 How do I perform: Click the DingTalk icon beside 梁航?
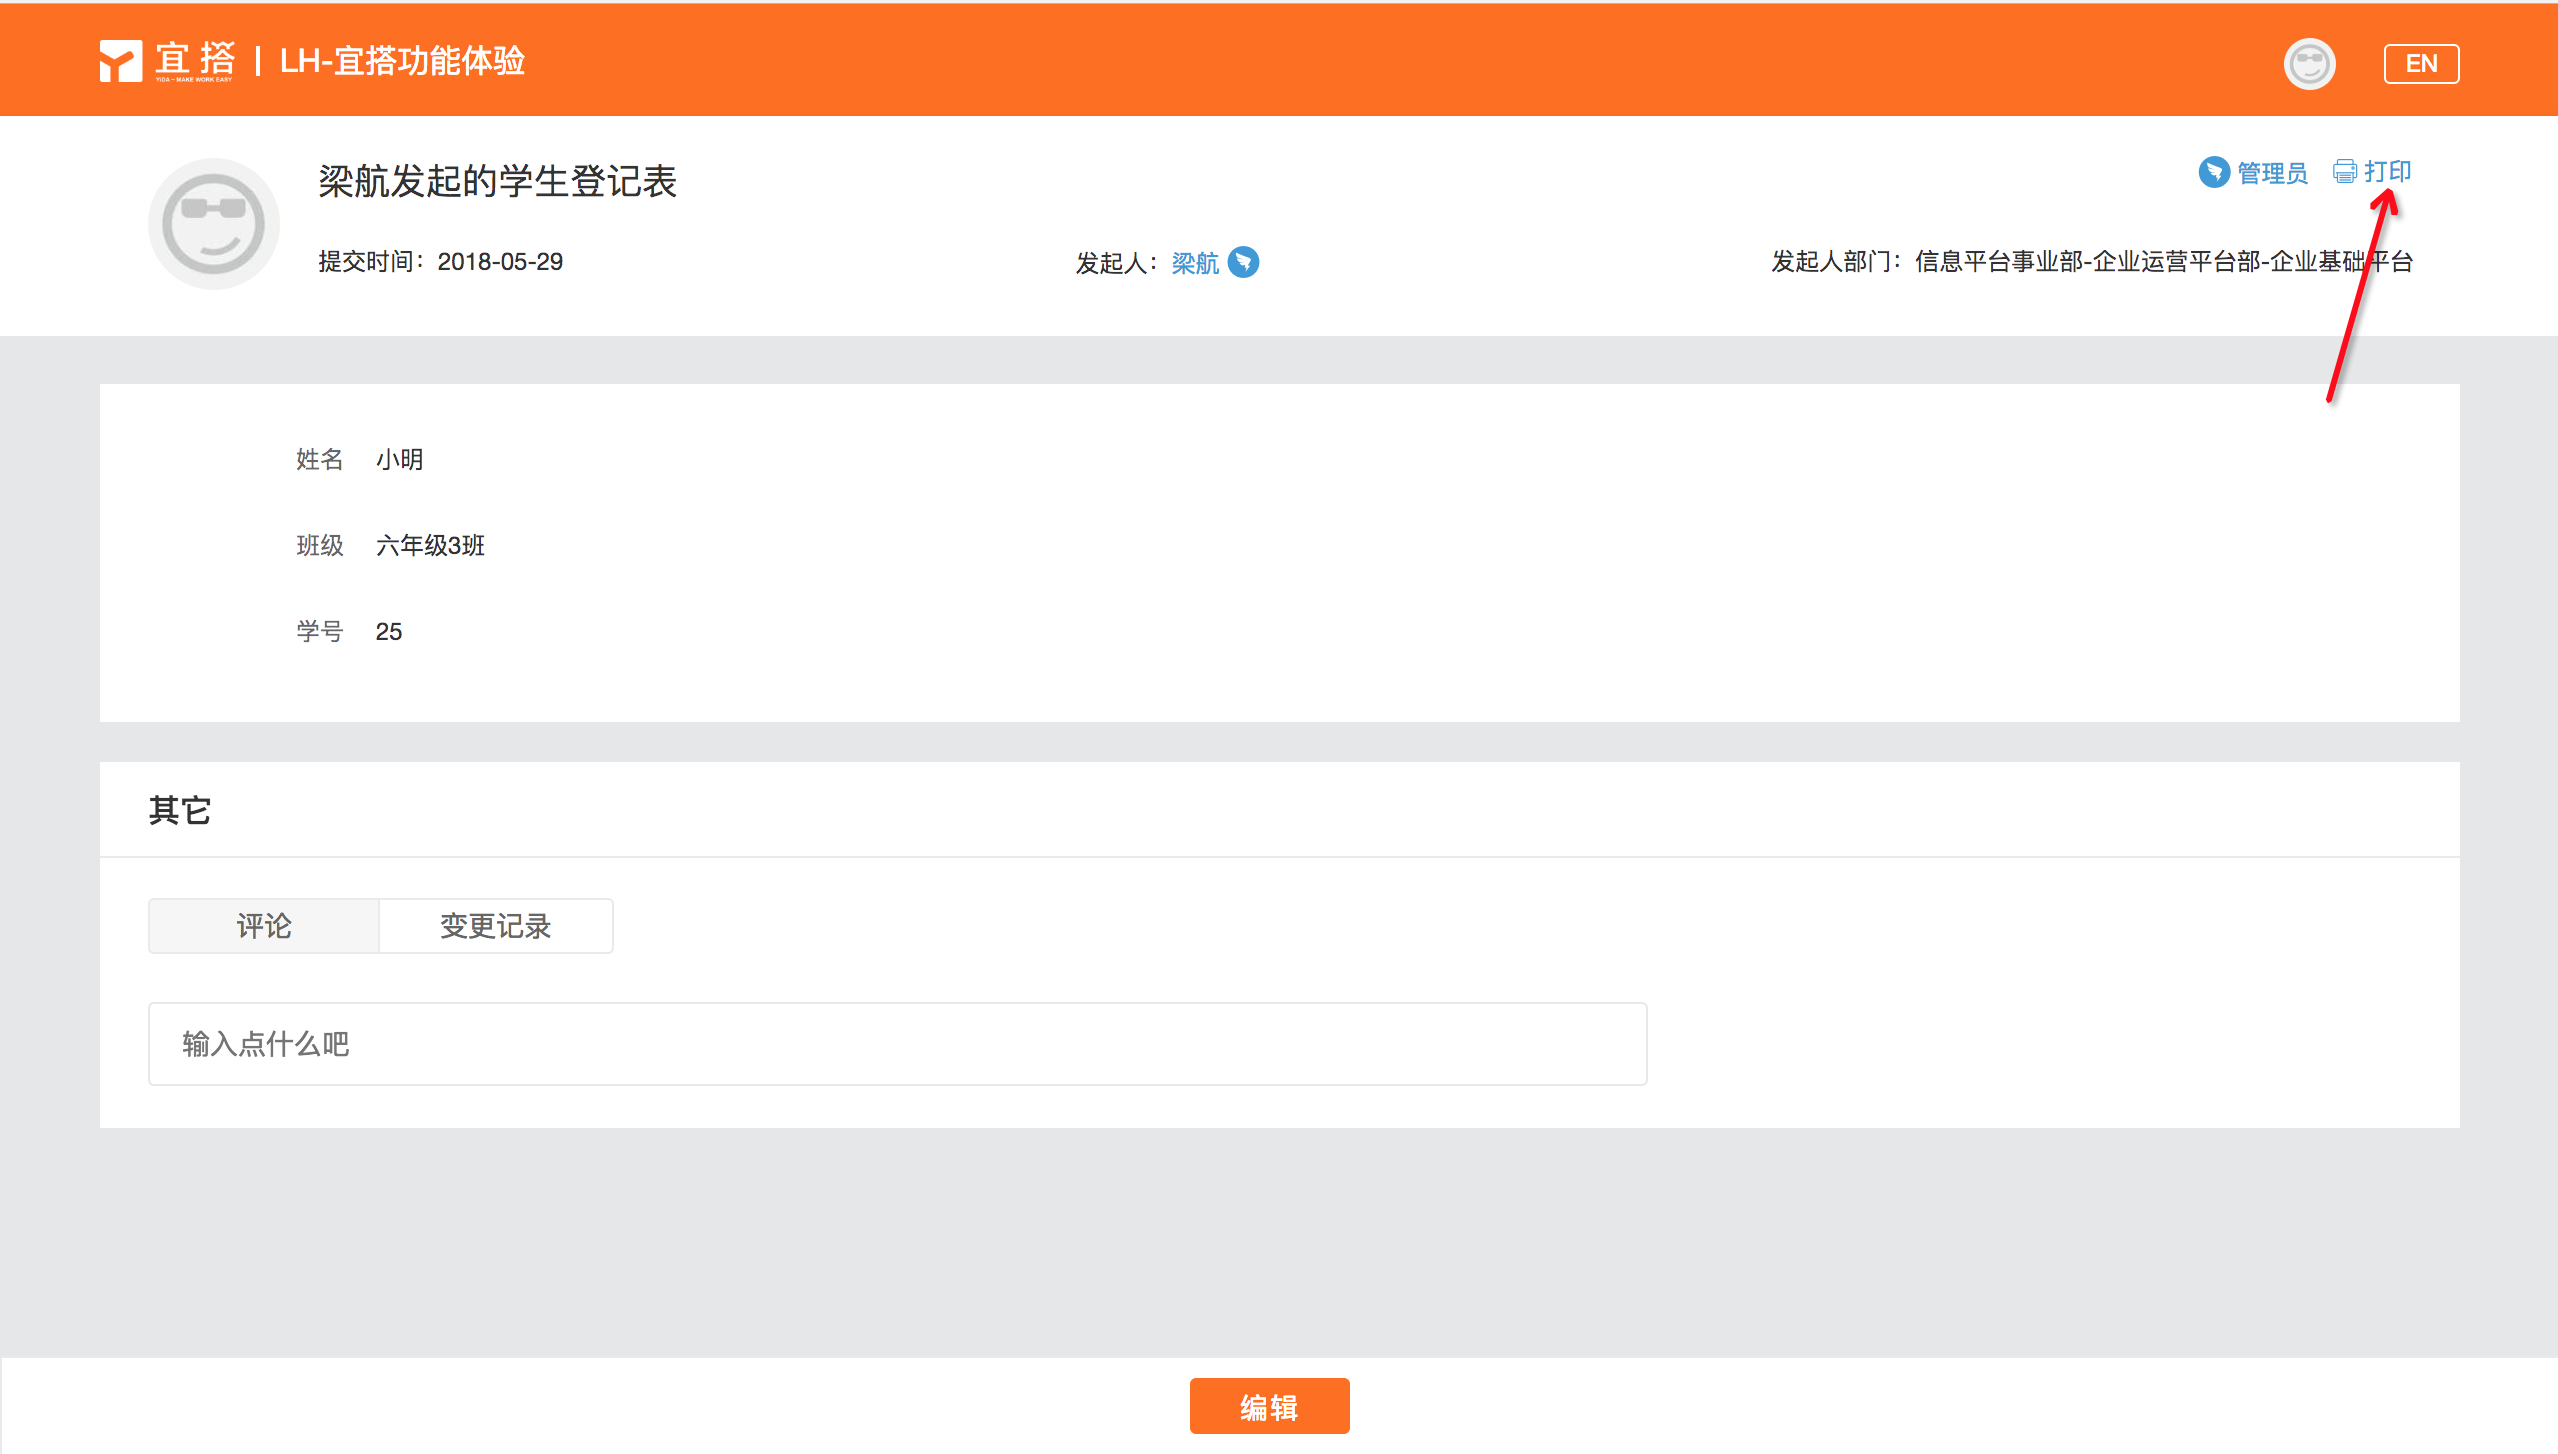[1243, 262]
